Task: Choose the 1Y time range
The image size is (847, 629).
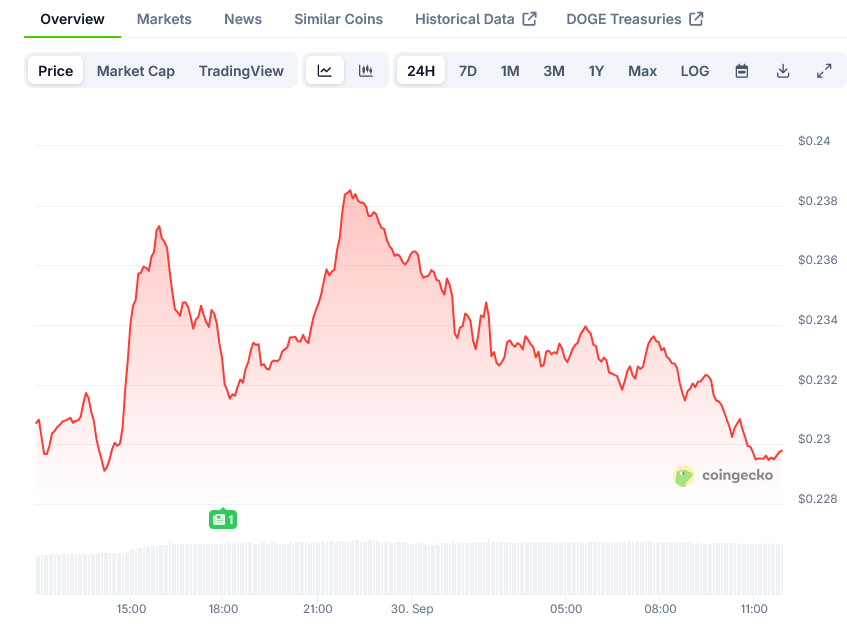Action: 596,71
